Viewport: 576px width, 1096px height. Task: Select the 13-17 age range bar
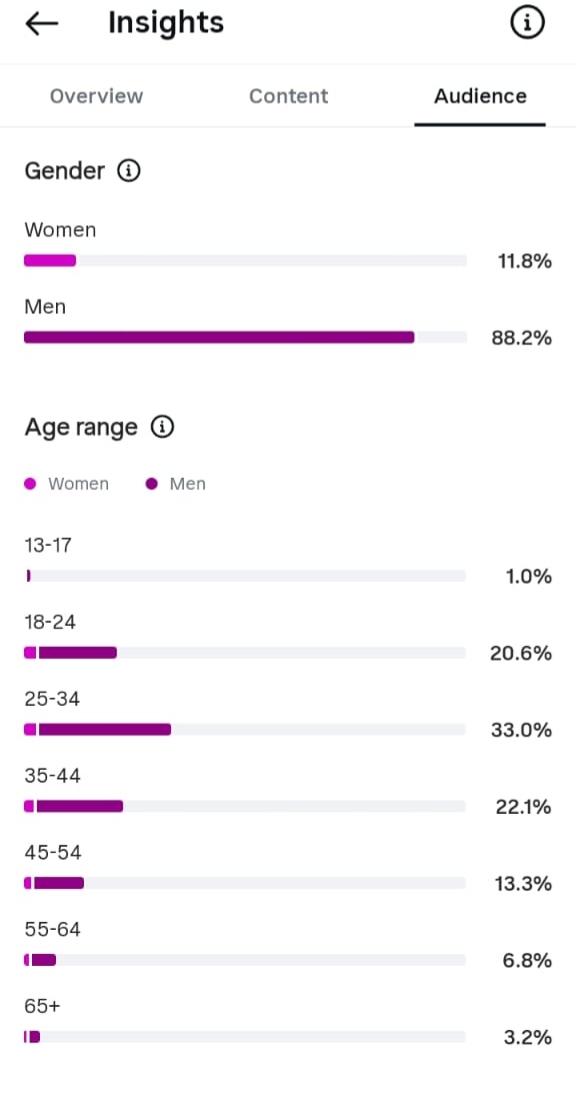245,576
